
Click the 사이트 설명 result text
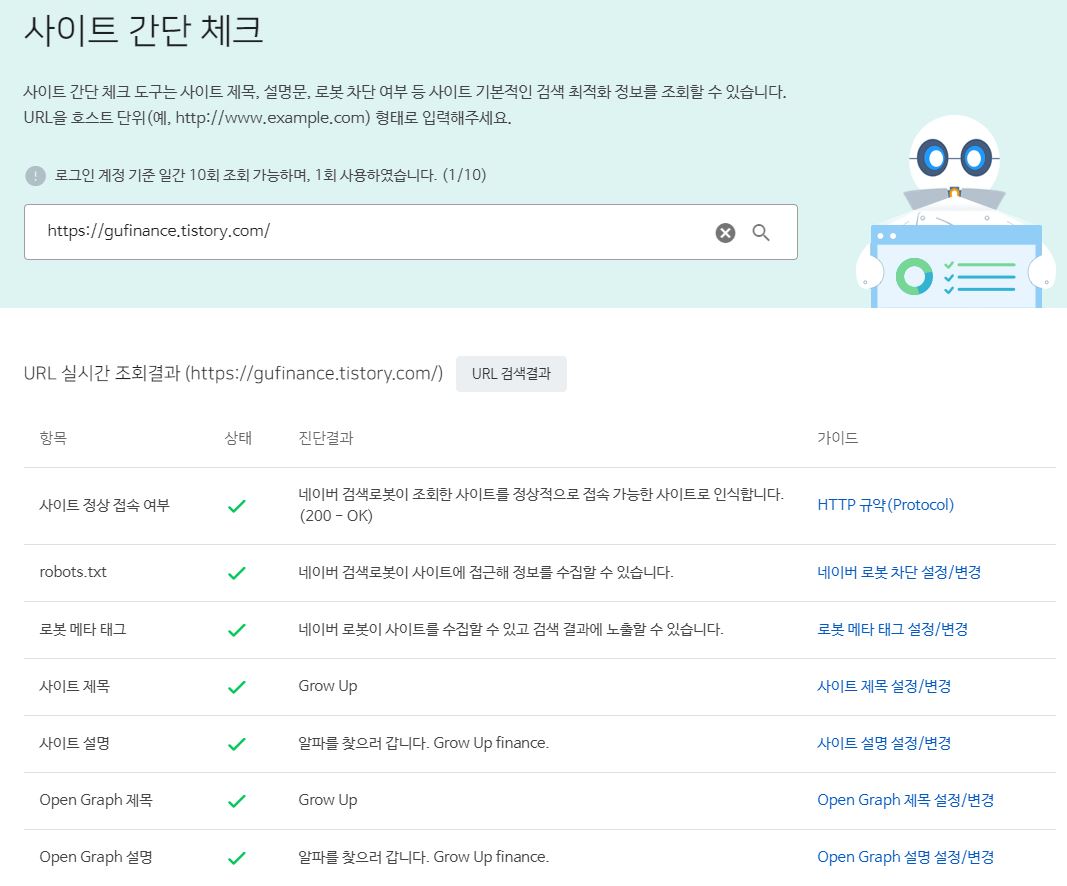[423, 743]
